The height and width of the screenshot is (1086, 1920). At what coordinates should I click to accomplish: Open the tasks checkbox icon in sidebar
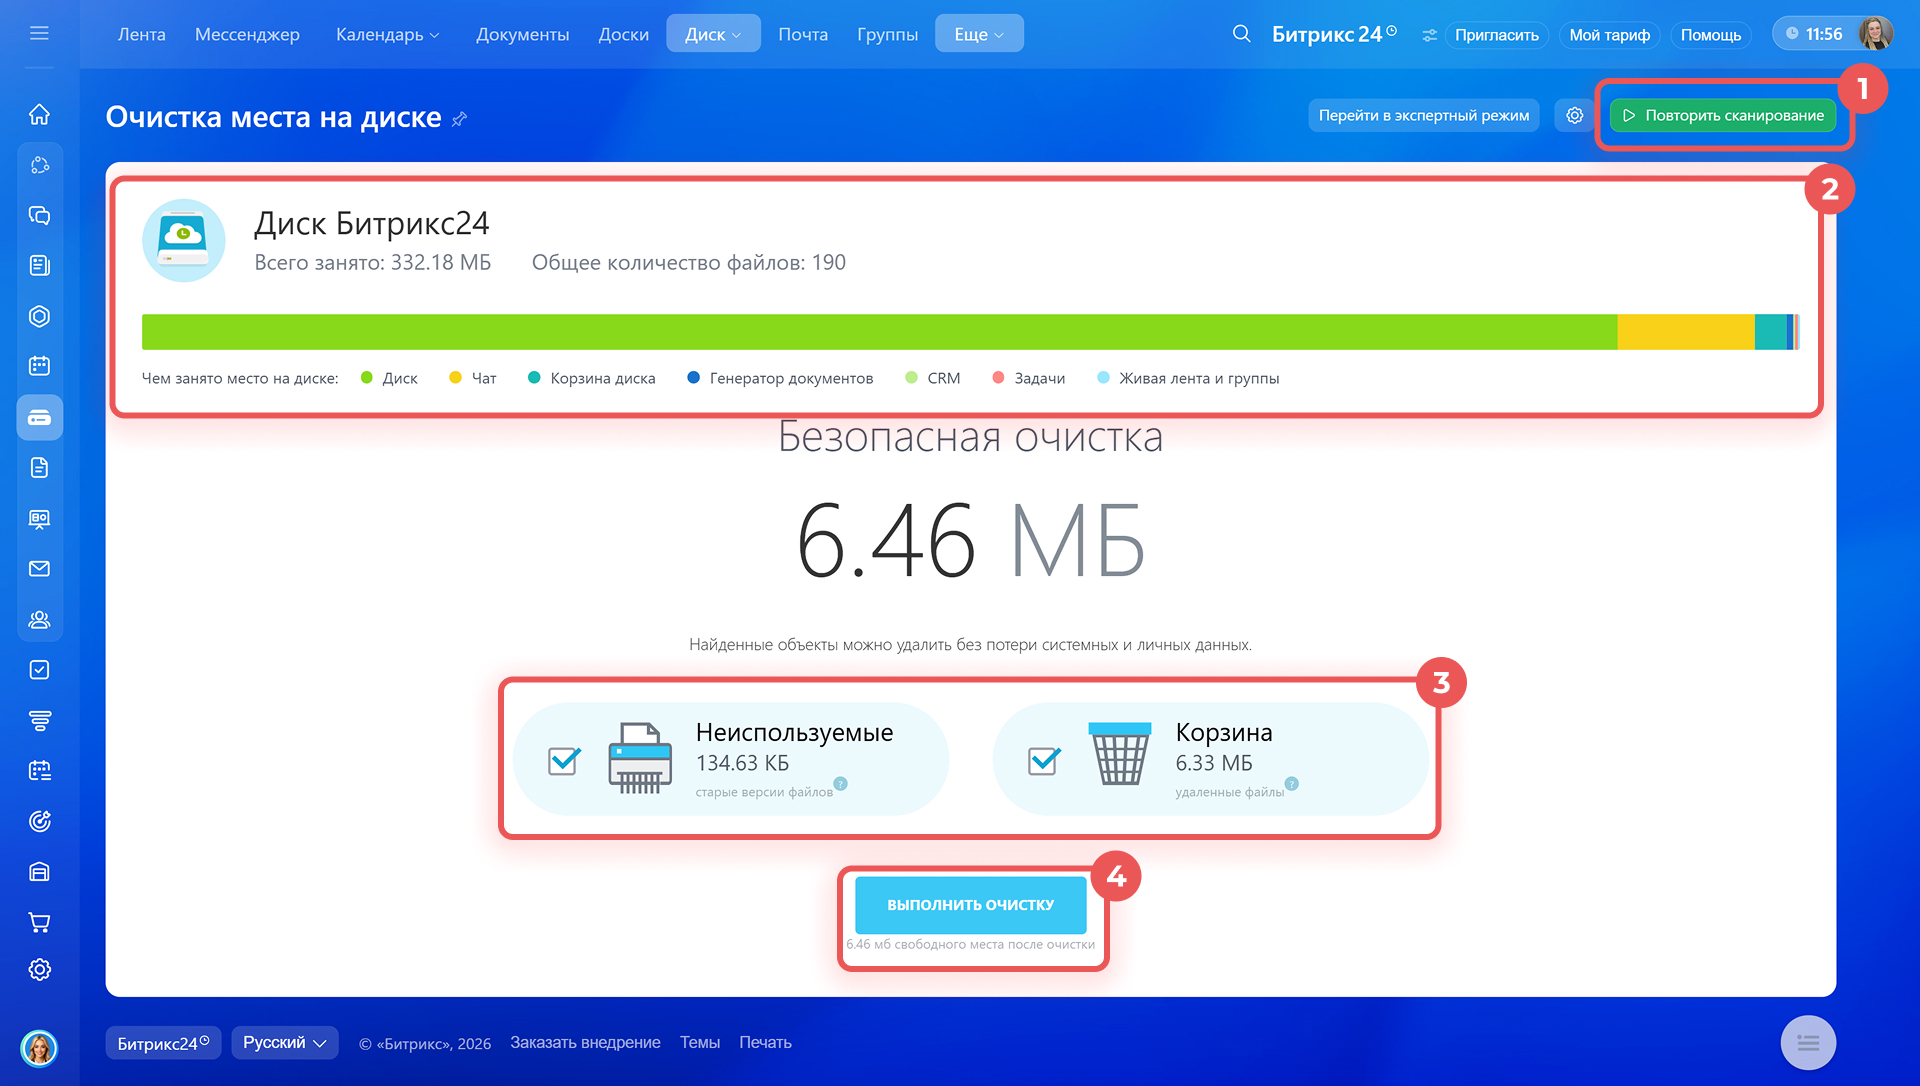click(x=39, y=670)
